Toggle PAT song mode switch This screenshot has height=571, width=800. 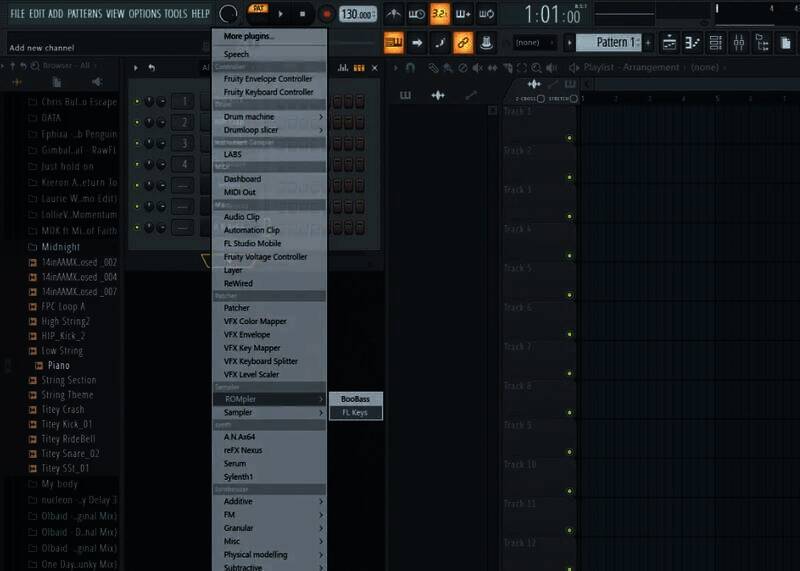click(258, 9)
